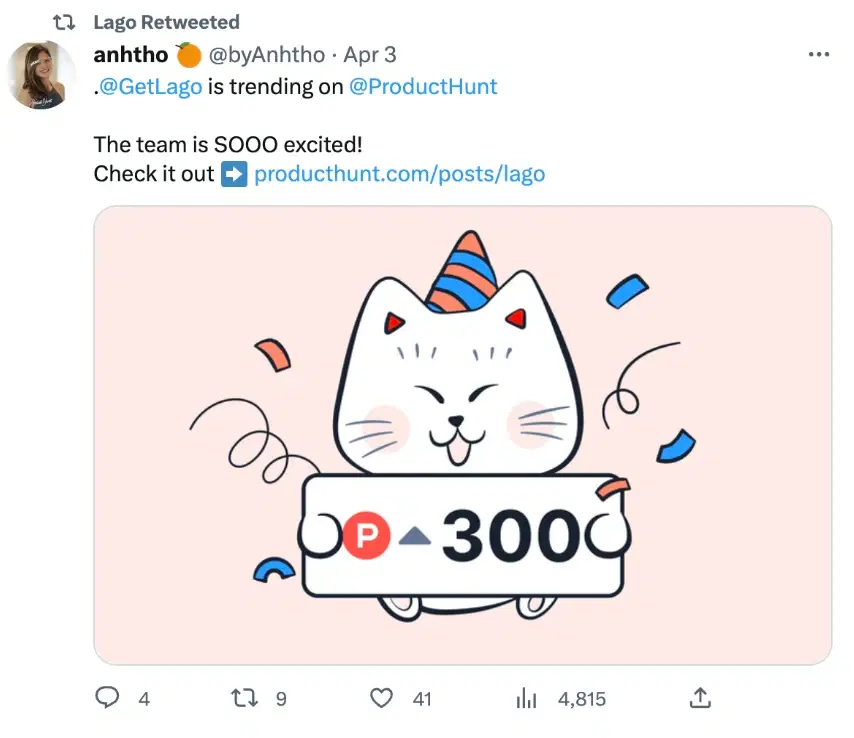
Task: Open anhtho's profile picture
Action: [41, 75]
